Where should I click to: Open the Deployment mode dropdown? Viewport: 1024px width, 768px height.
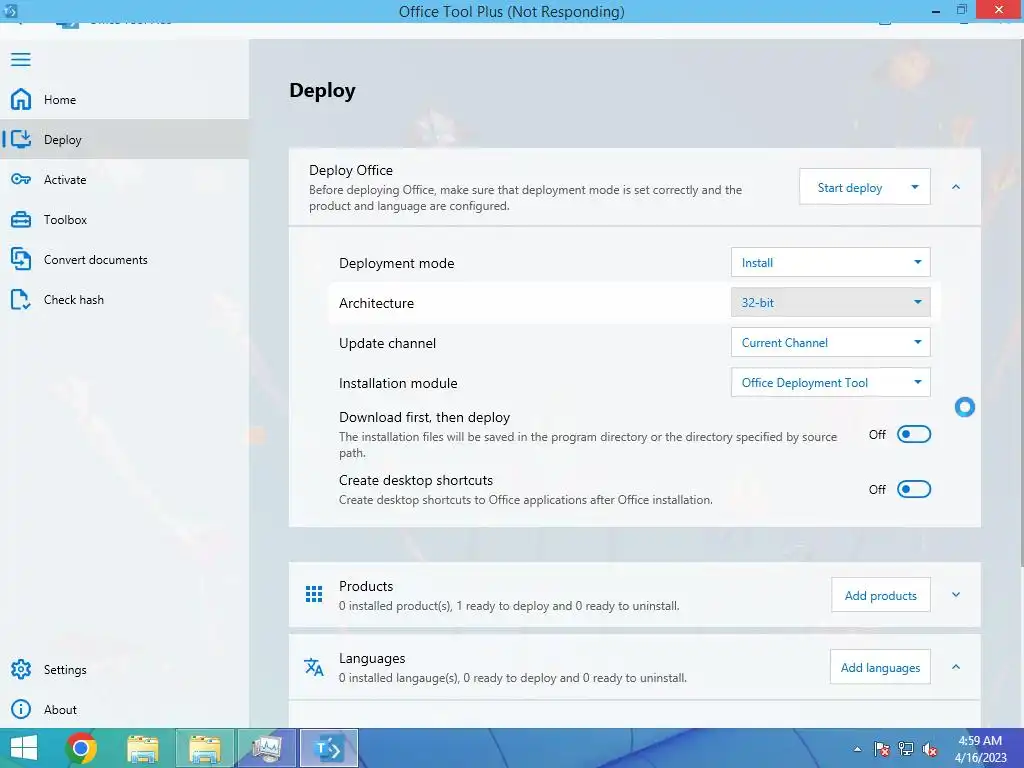click(x=830, y=263)
